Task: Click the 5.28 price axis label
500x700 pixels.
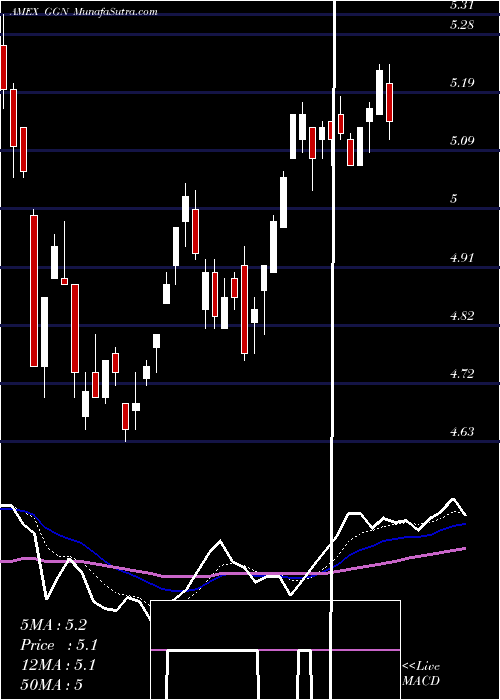Action: pos(462,25)
